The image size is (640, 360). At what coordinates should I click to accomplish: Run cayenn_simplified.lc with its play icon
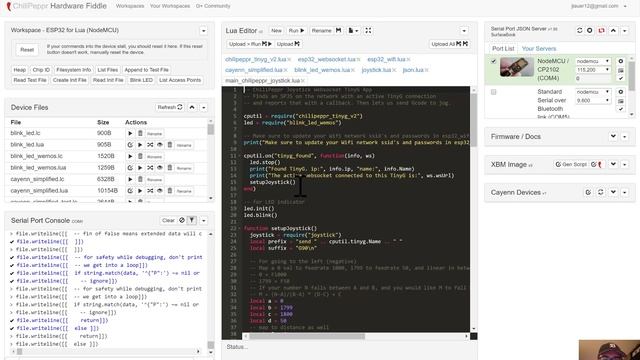[130, 179]
